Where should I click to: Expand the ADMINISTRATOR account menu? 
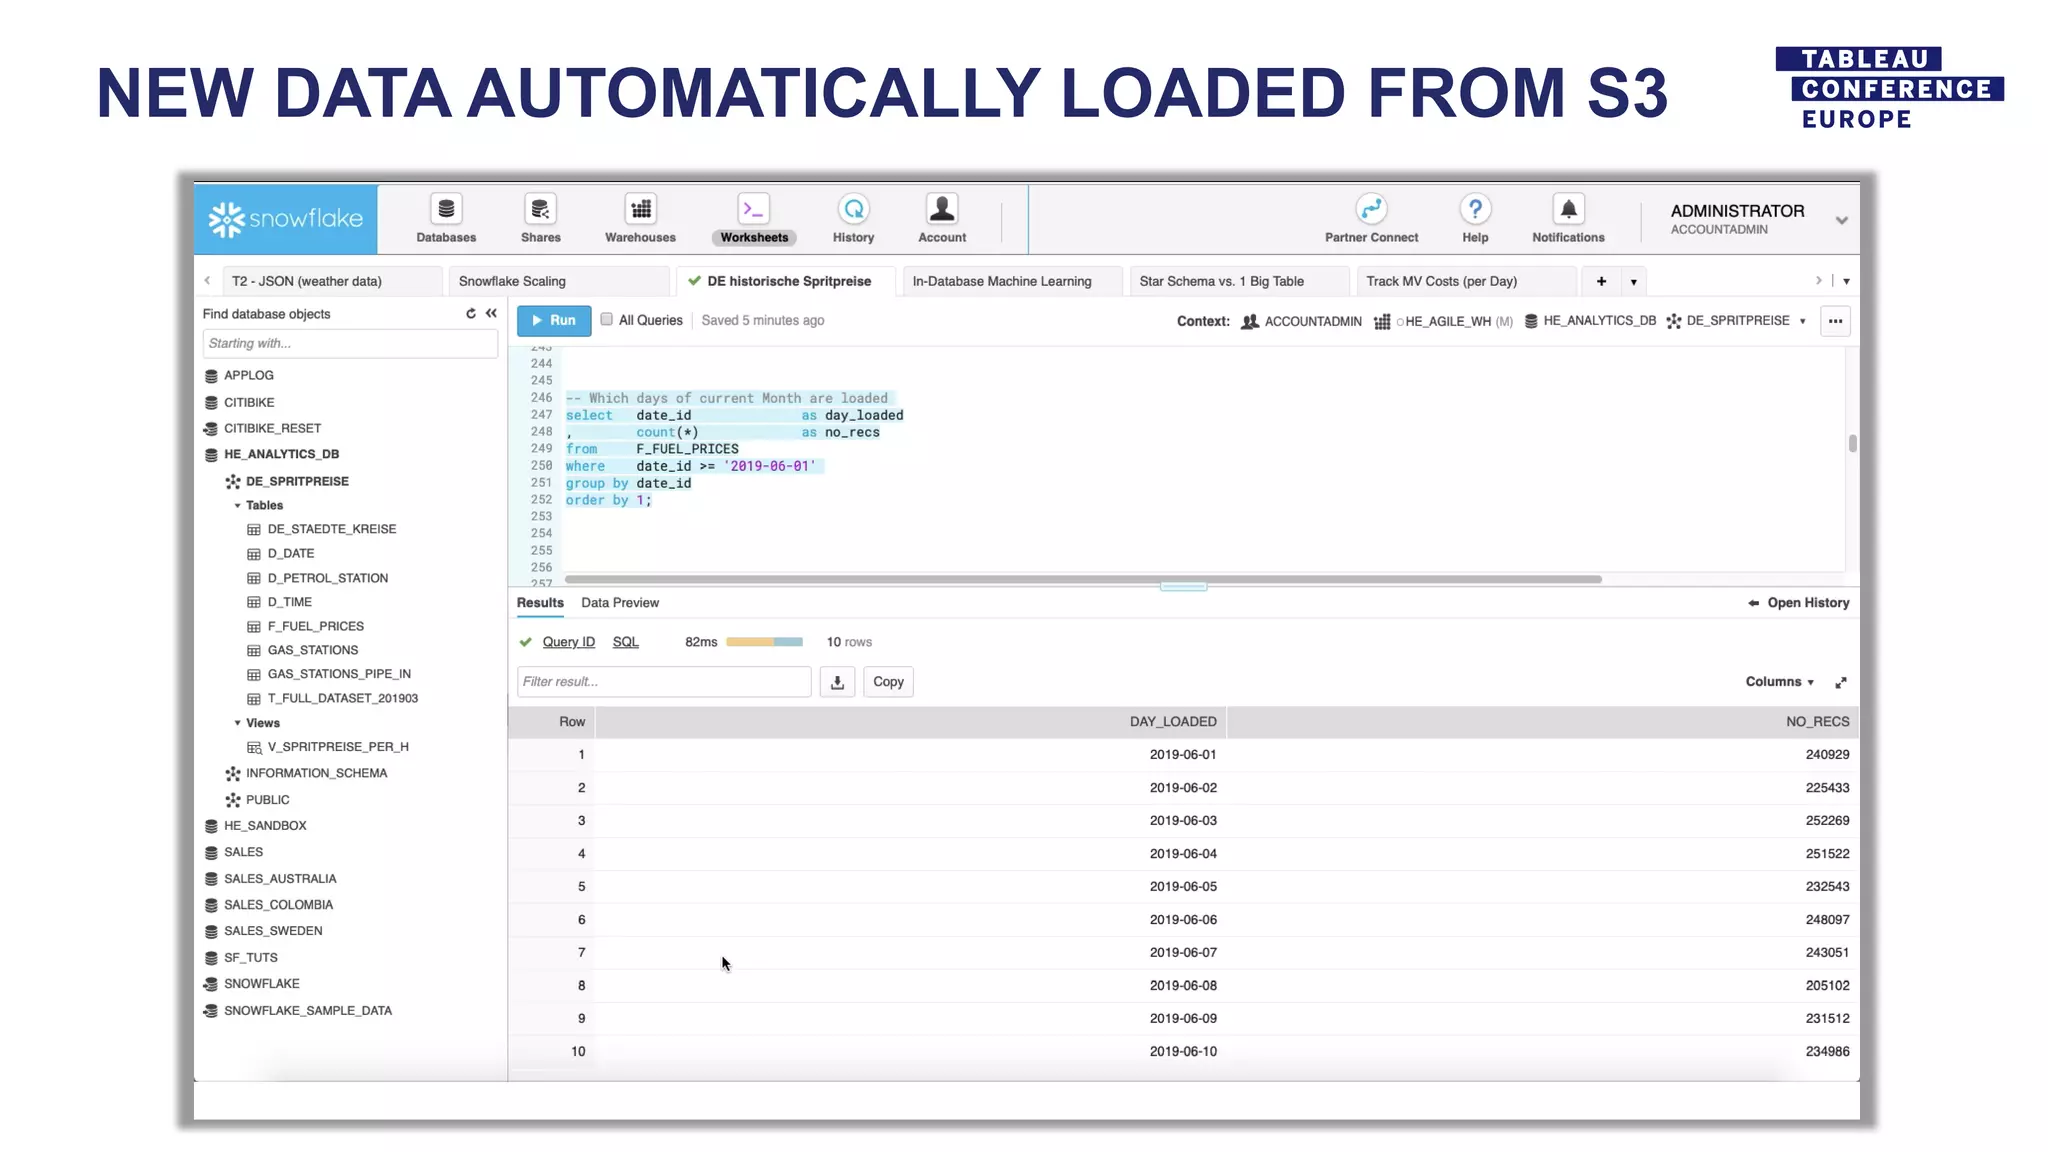pyautogui.click(x=1841, y=220)
